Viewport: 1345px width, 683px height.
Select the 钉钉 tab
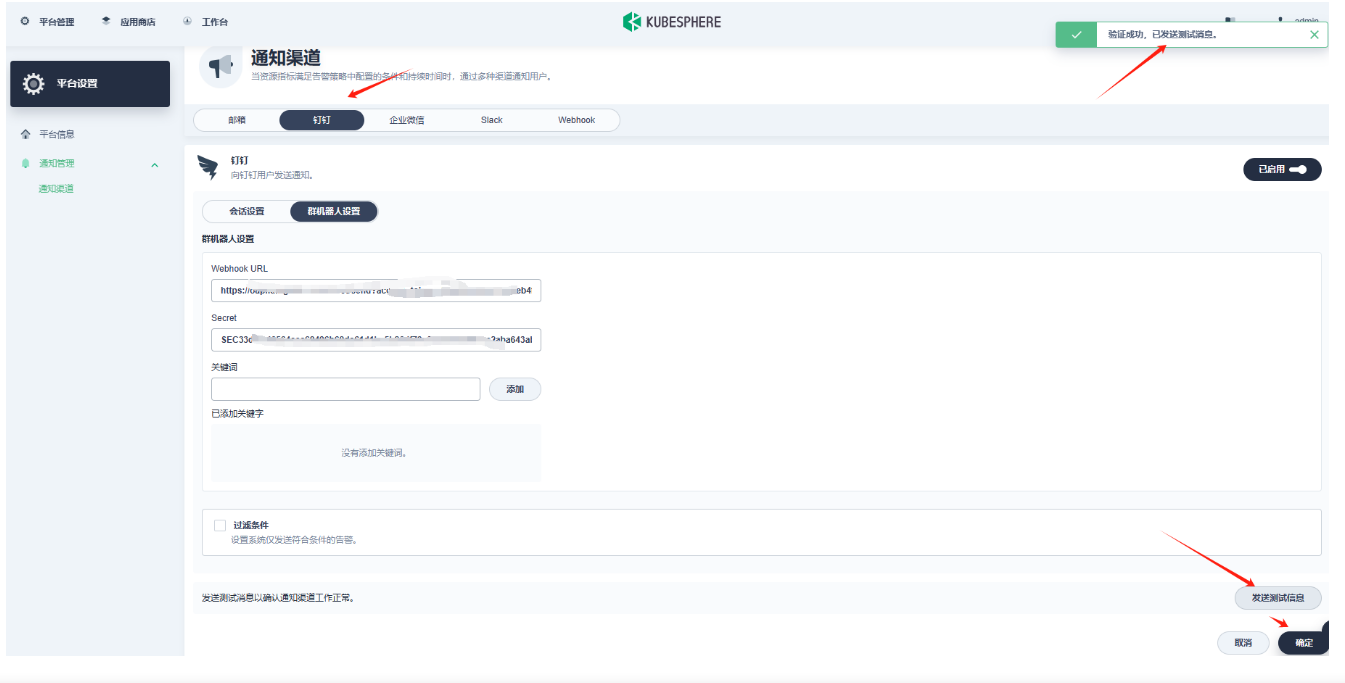tap(321, 120)
